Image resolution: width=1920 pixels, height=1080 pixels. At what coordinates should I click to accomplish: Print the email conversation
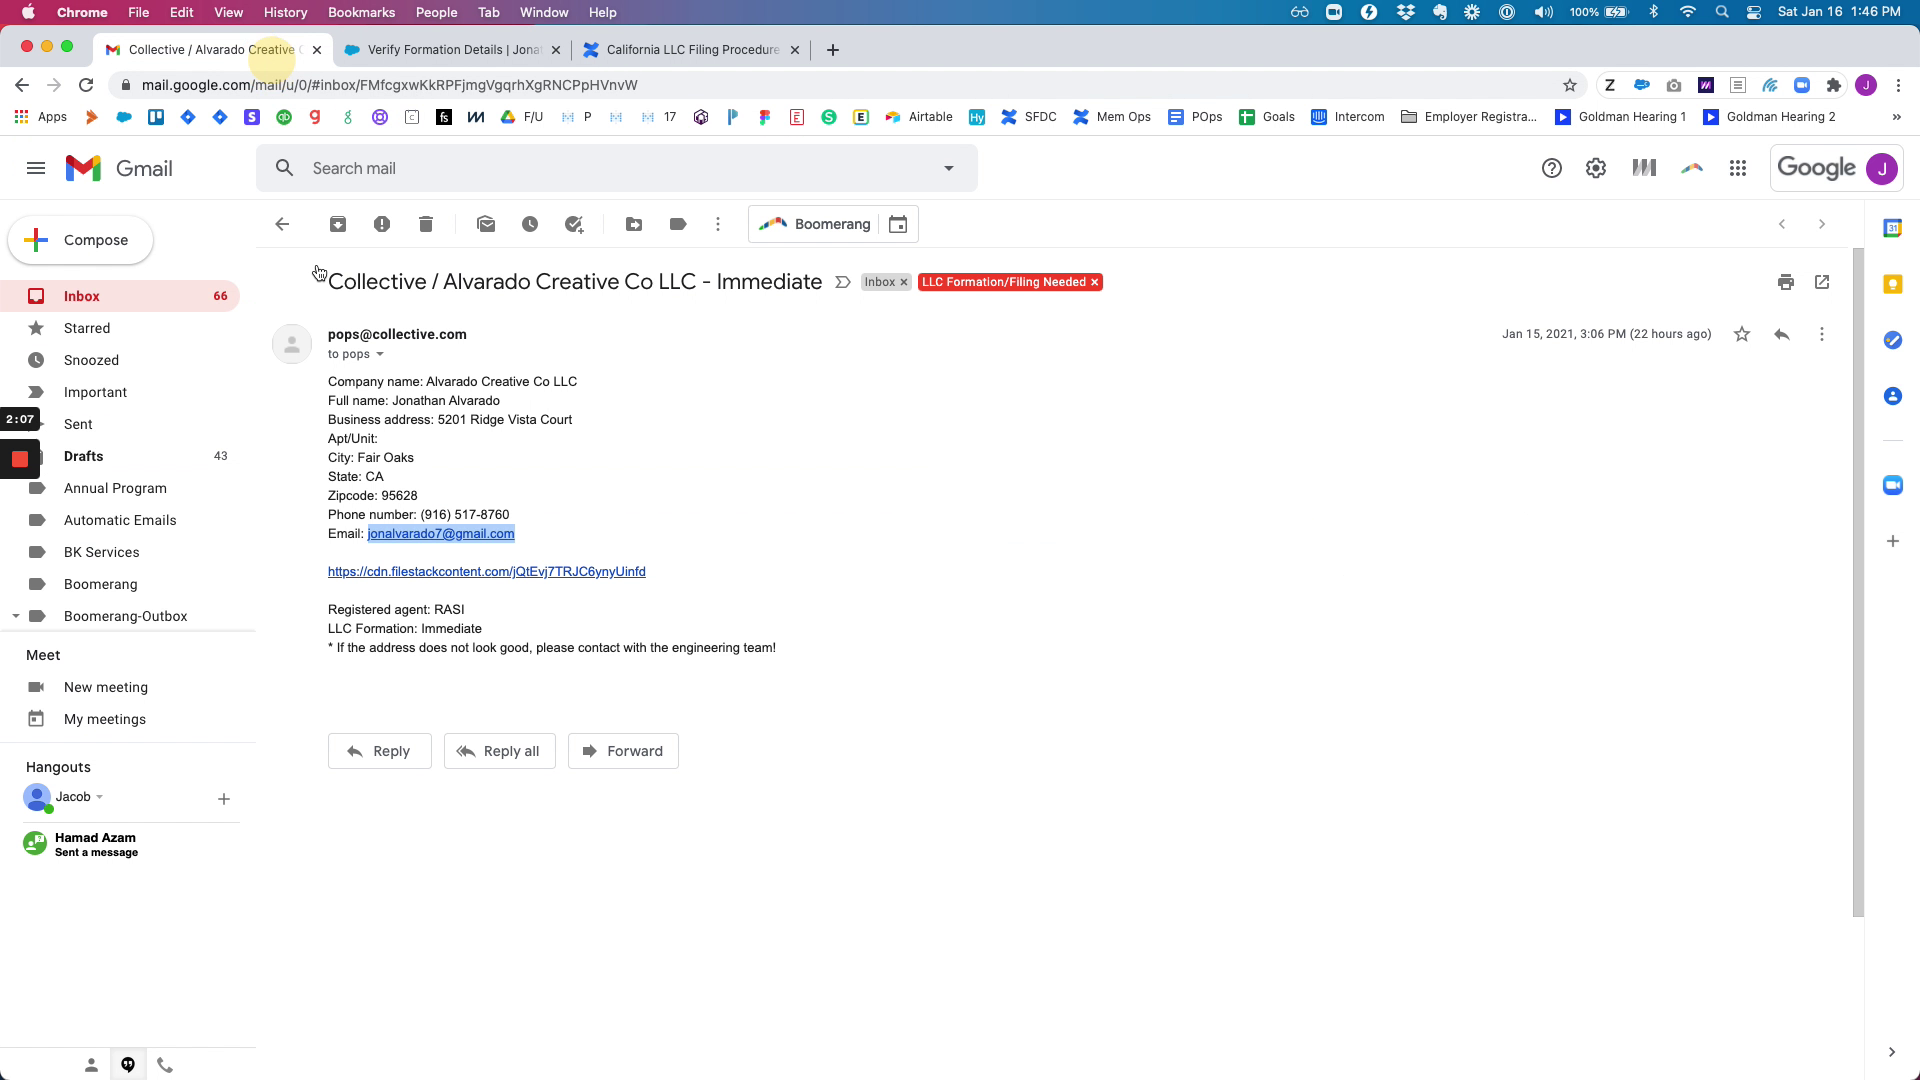1786,282
